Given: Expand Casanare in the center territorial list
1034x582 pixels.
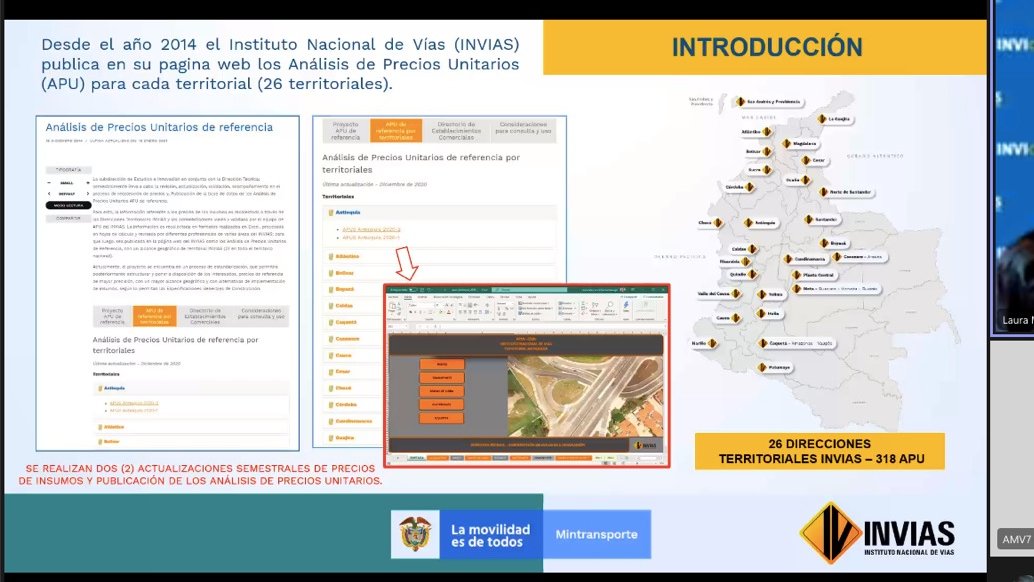Looking at the screenshot, I should point(353,339).
